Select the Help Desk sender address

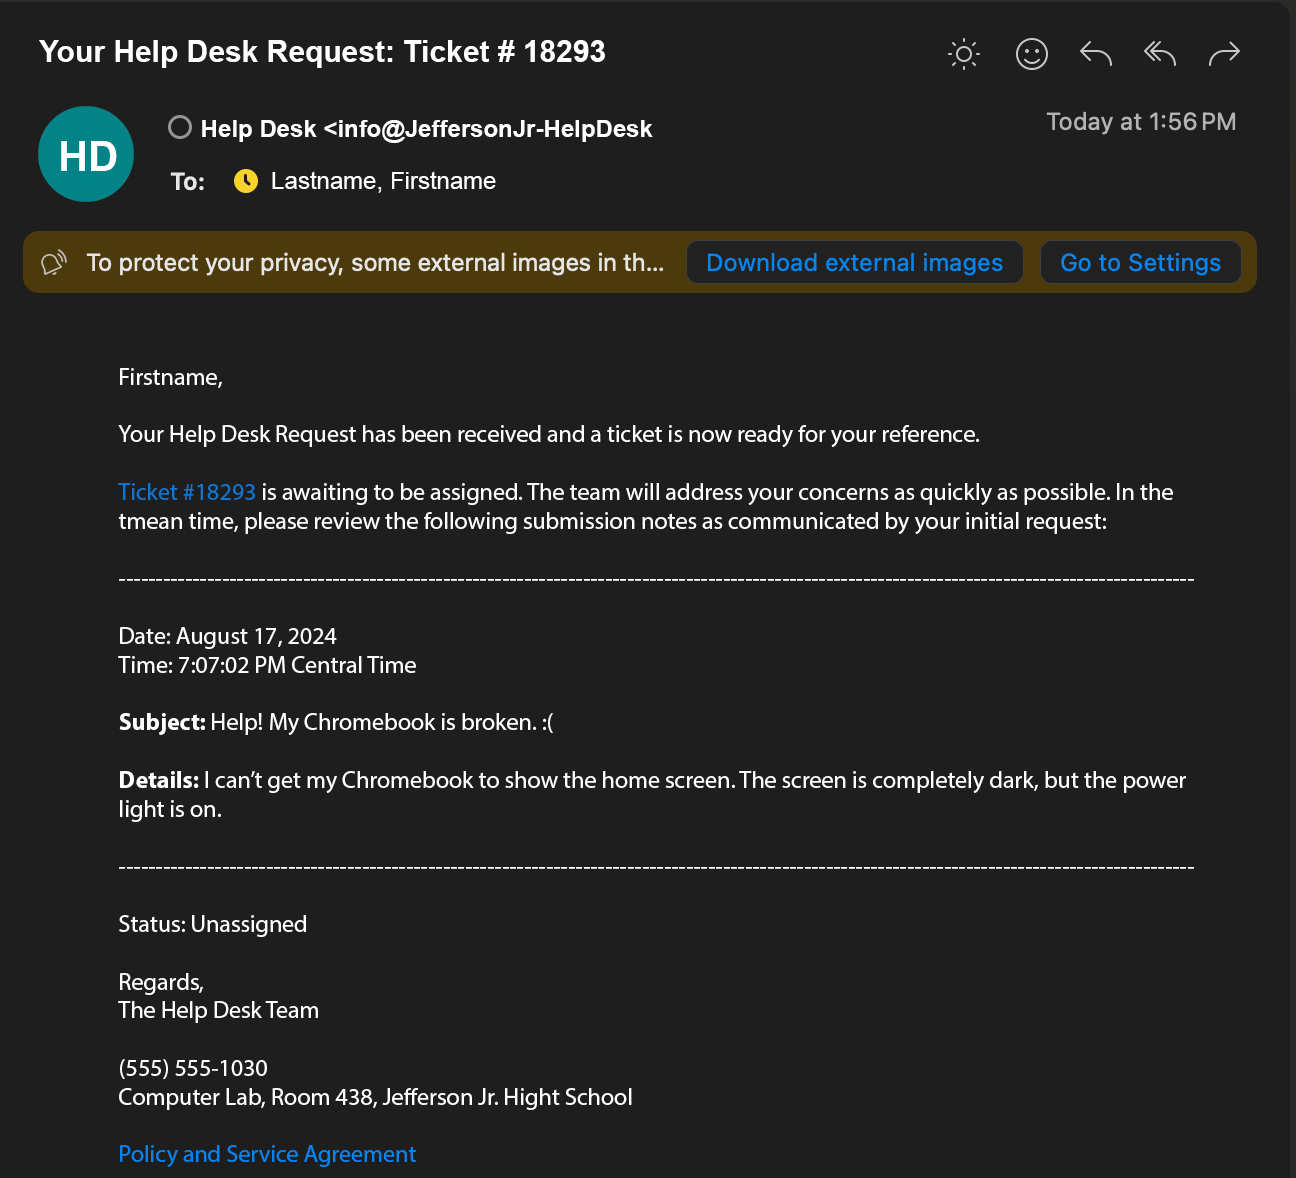426,129
